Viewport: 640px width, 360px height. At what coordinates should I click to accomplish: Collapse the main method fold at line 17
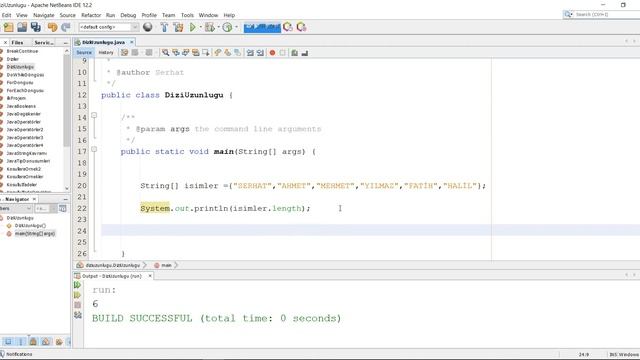(x=94, y=149)
